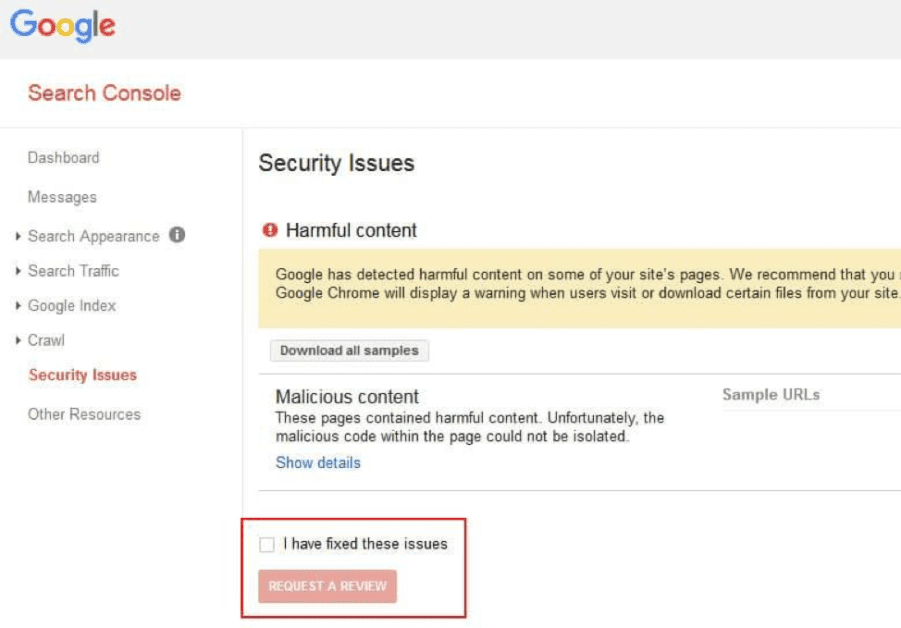The height and width of the screenshot is (628, 901).
Task: Open Other Resources in the sidebar
Action: [x=84, y=414]
